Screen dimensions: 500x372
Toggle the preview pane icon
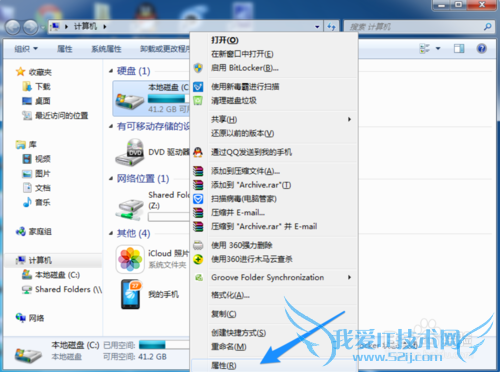(x=459, y=49)
